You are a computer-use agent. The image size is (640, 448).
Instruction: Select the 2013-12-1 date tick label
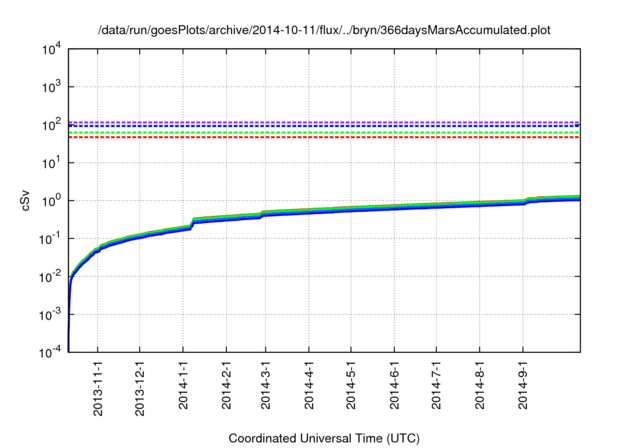[140, 388]
